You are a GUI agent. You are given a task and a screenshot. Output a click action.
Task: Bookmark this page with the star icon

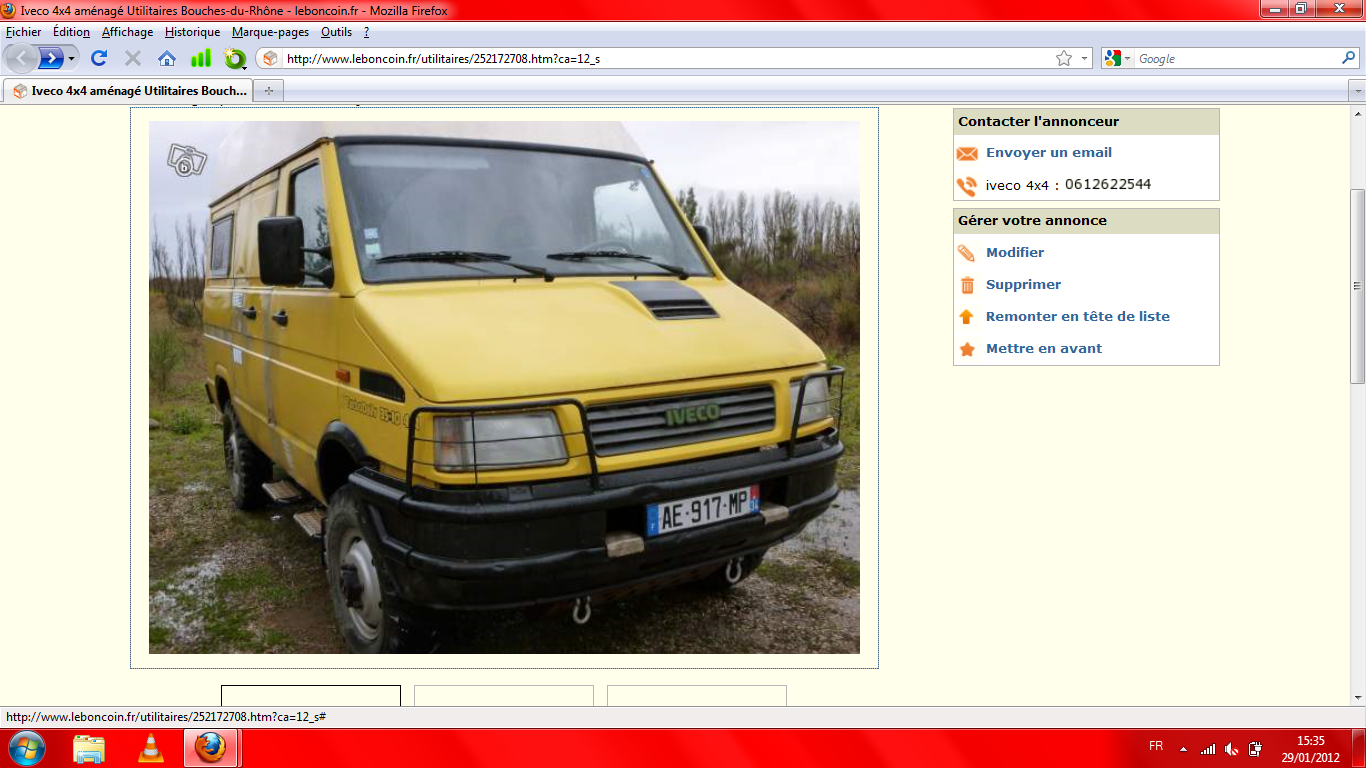[1063, 59]
